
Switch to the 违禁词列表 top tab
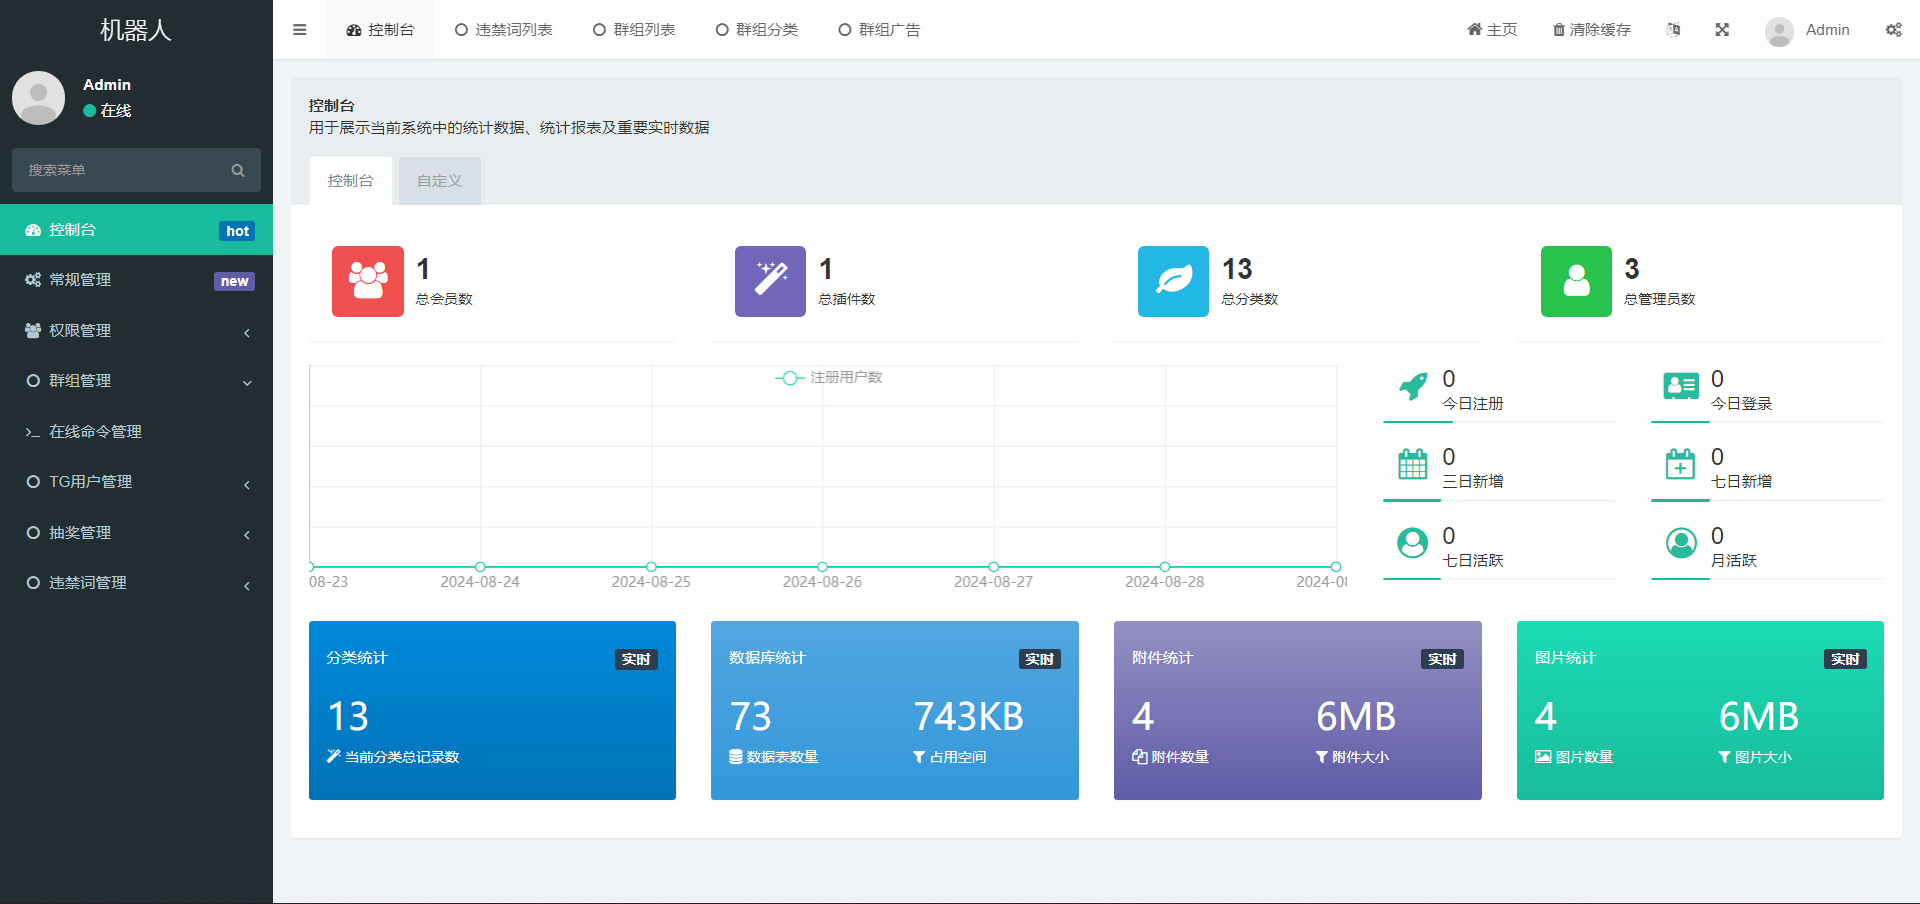pyautogui.click(x=503, y=30)
